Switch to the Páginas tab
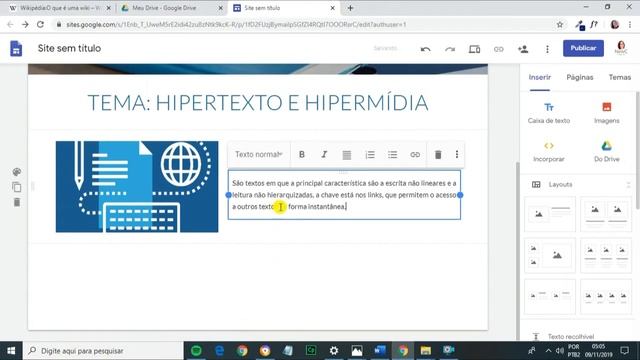Viewport: 640px width, 360px height. [x=580, y=77]
